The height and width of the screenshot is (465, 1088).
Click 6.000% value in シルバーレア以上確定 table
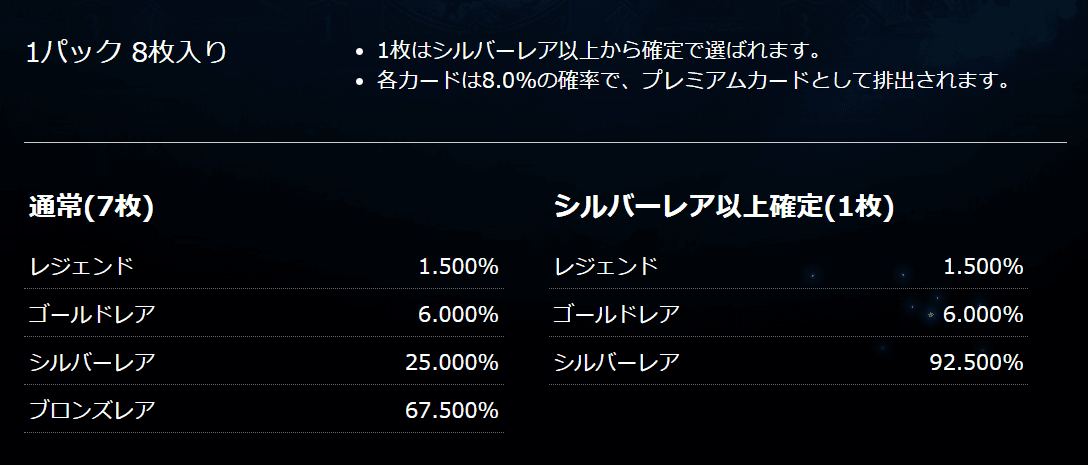982,314
